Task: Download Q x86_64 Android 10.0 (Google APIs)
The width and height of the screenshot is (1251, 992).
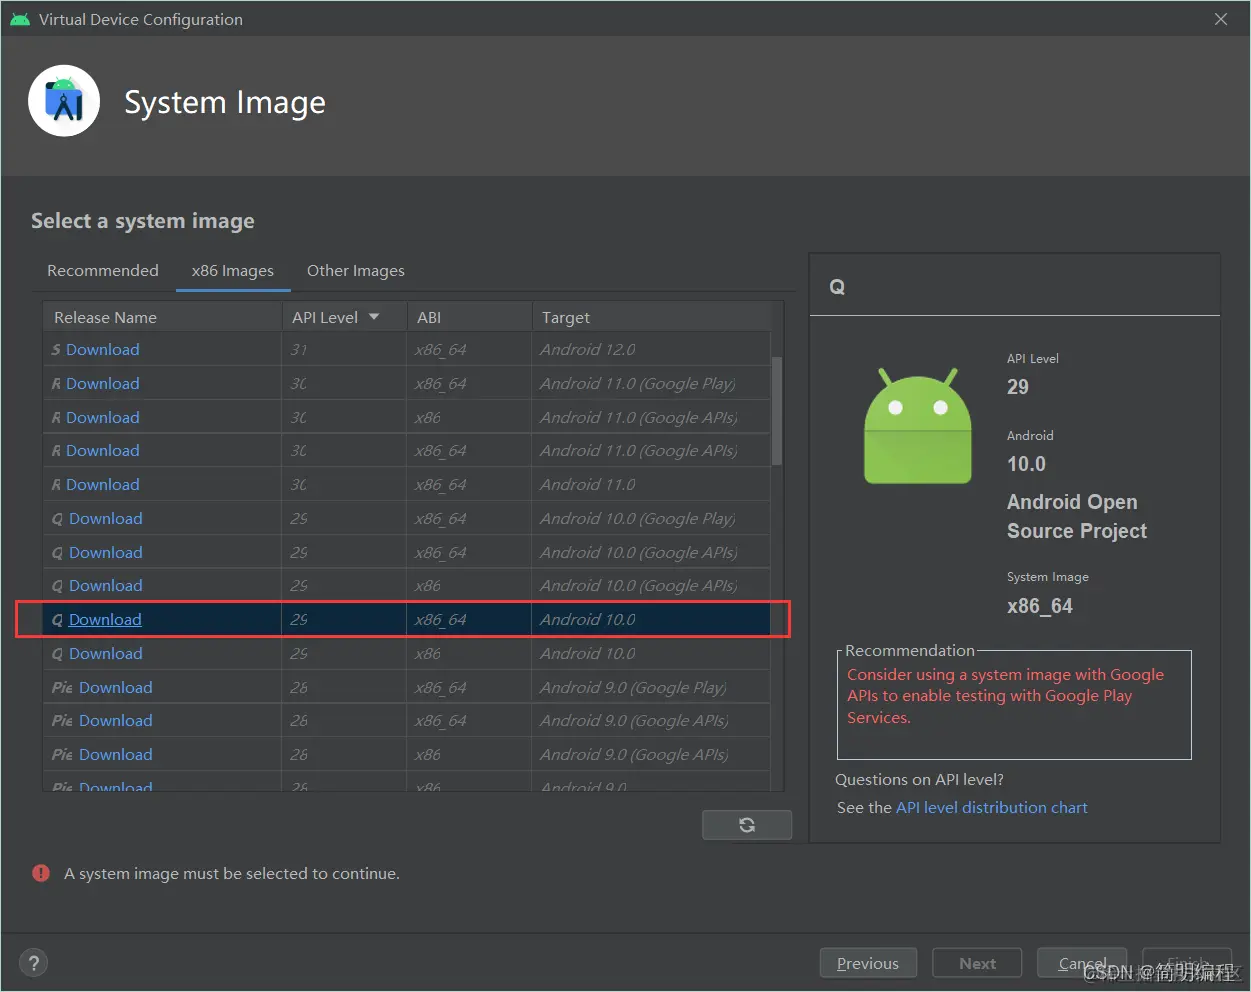Action: tap(105, 552)
